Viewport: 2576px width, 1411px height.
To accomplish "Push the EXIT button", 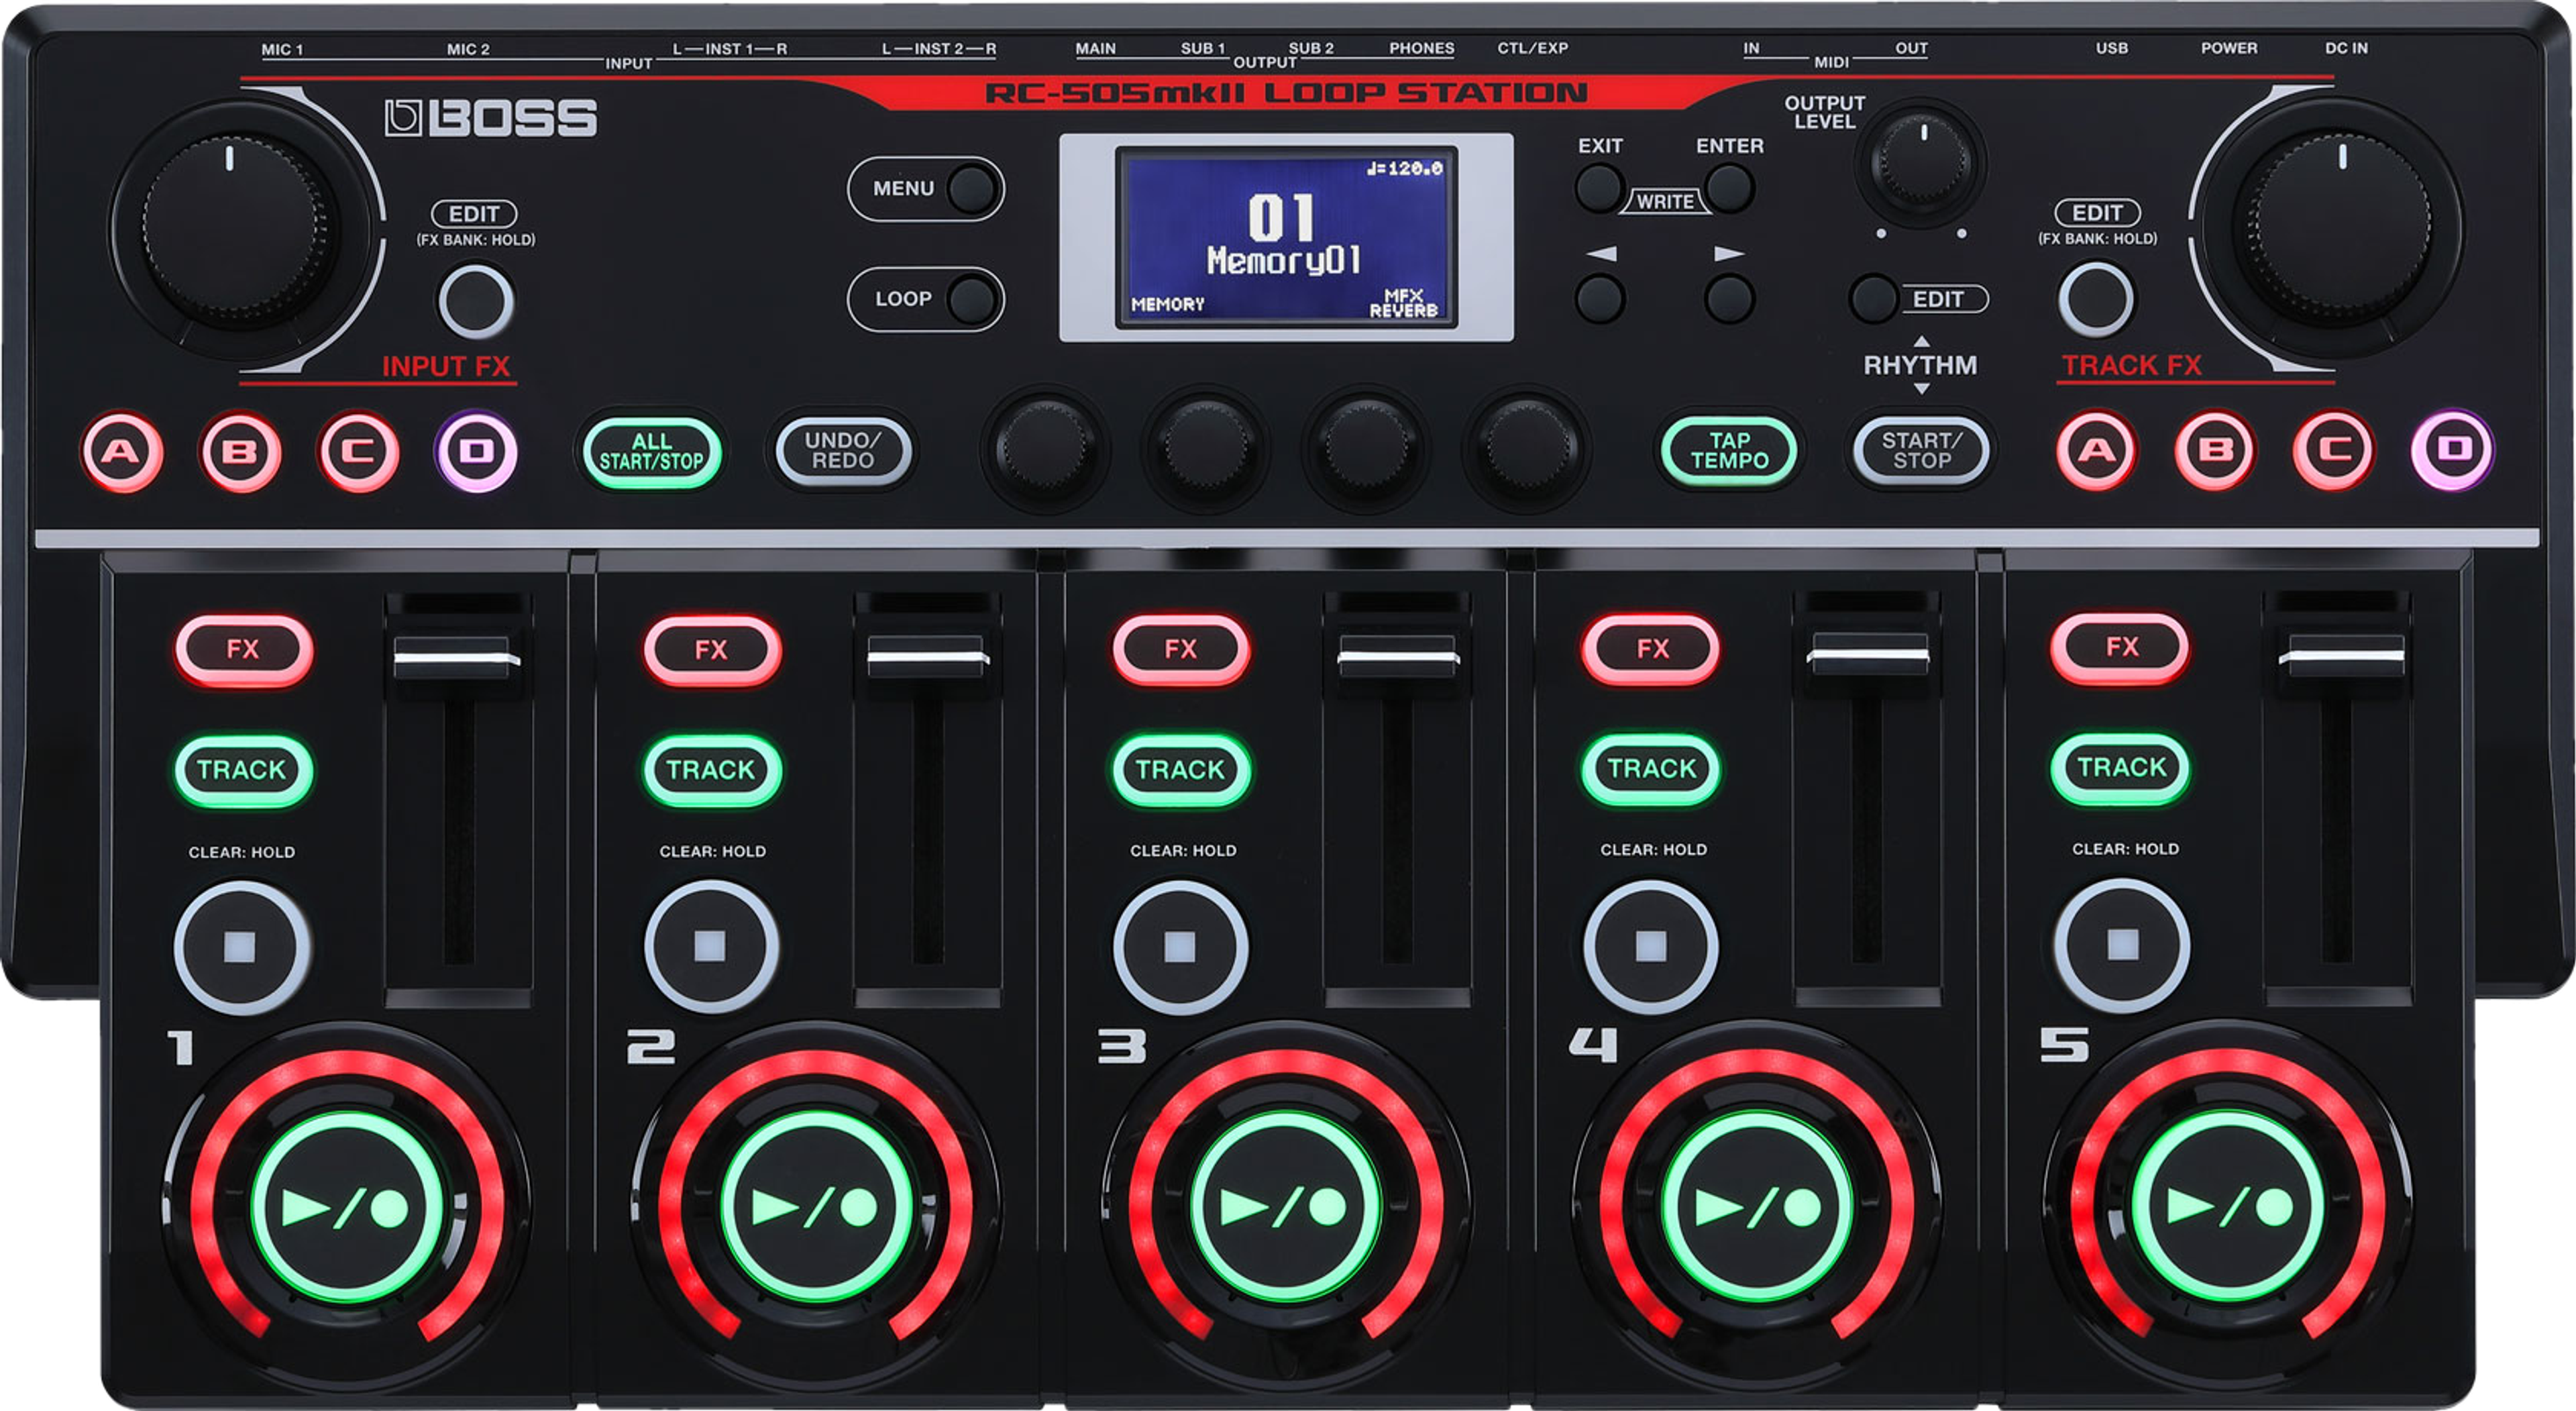I will pyautogui.click(x=1600, y=187).
